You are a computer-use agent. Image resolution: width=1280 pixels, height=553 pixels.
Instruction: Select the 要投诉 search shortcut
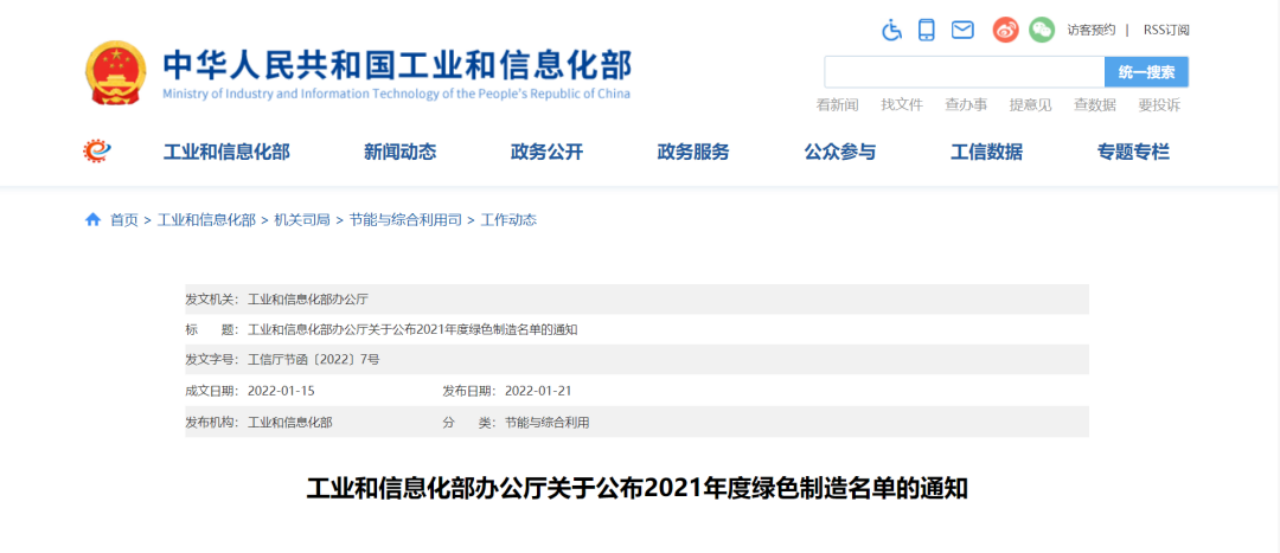[1159, 105]
